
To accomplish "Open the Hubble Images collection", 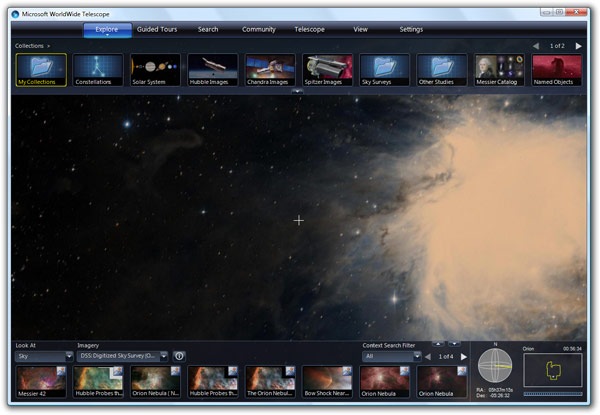I will [x=213, y=70].
